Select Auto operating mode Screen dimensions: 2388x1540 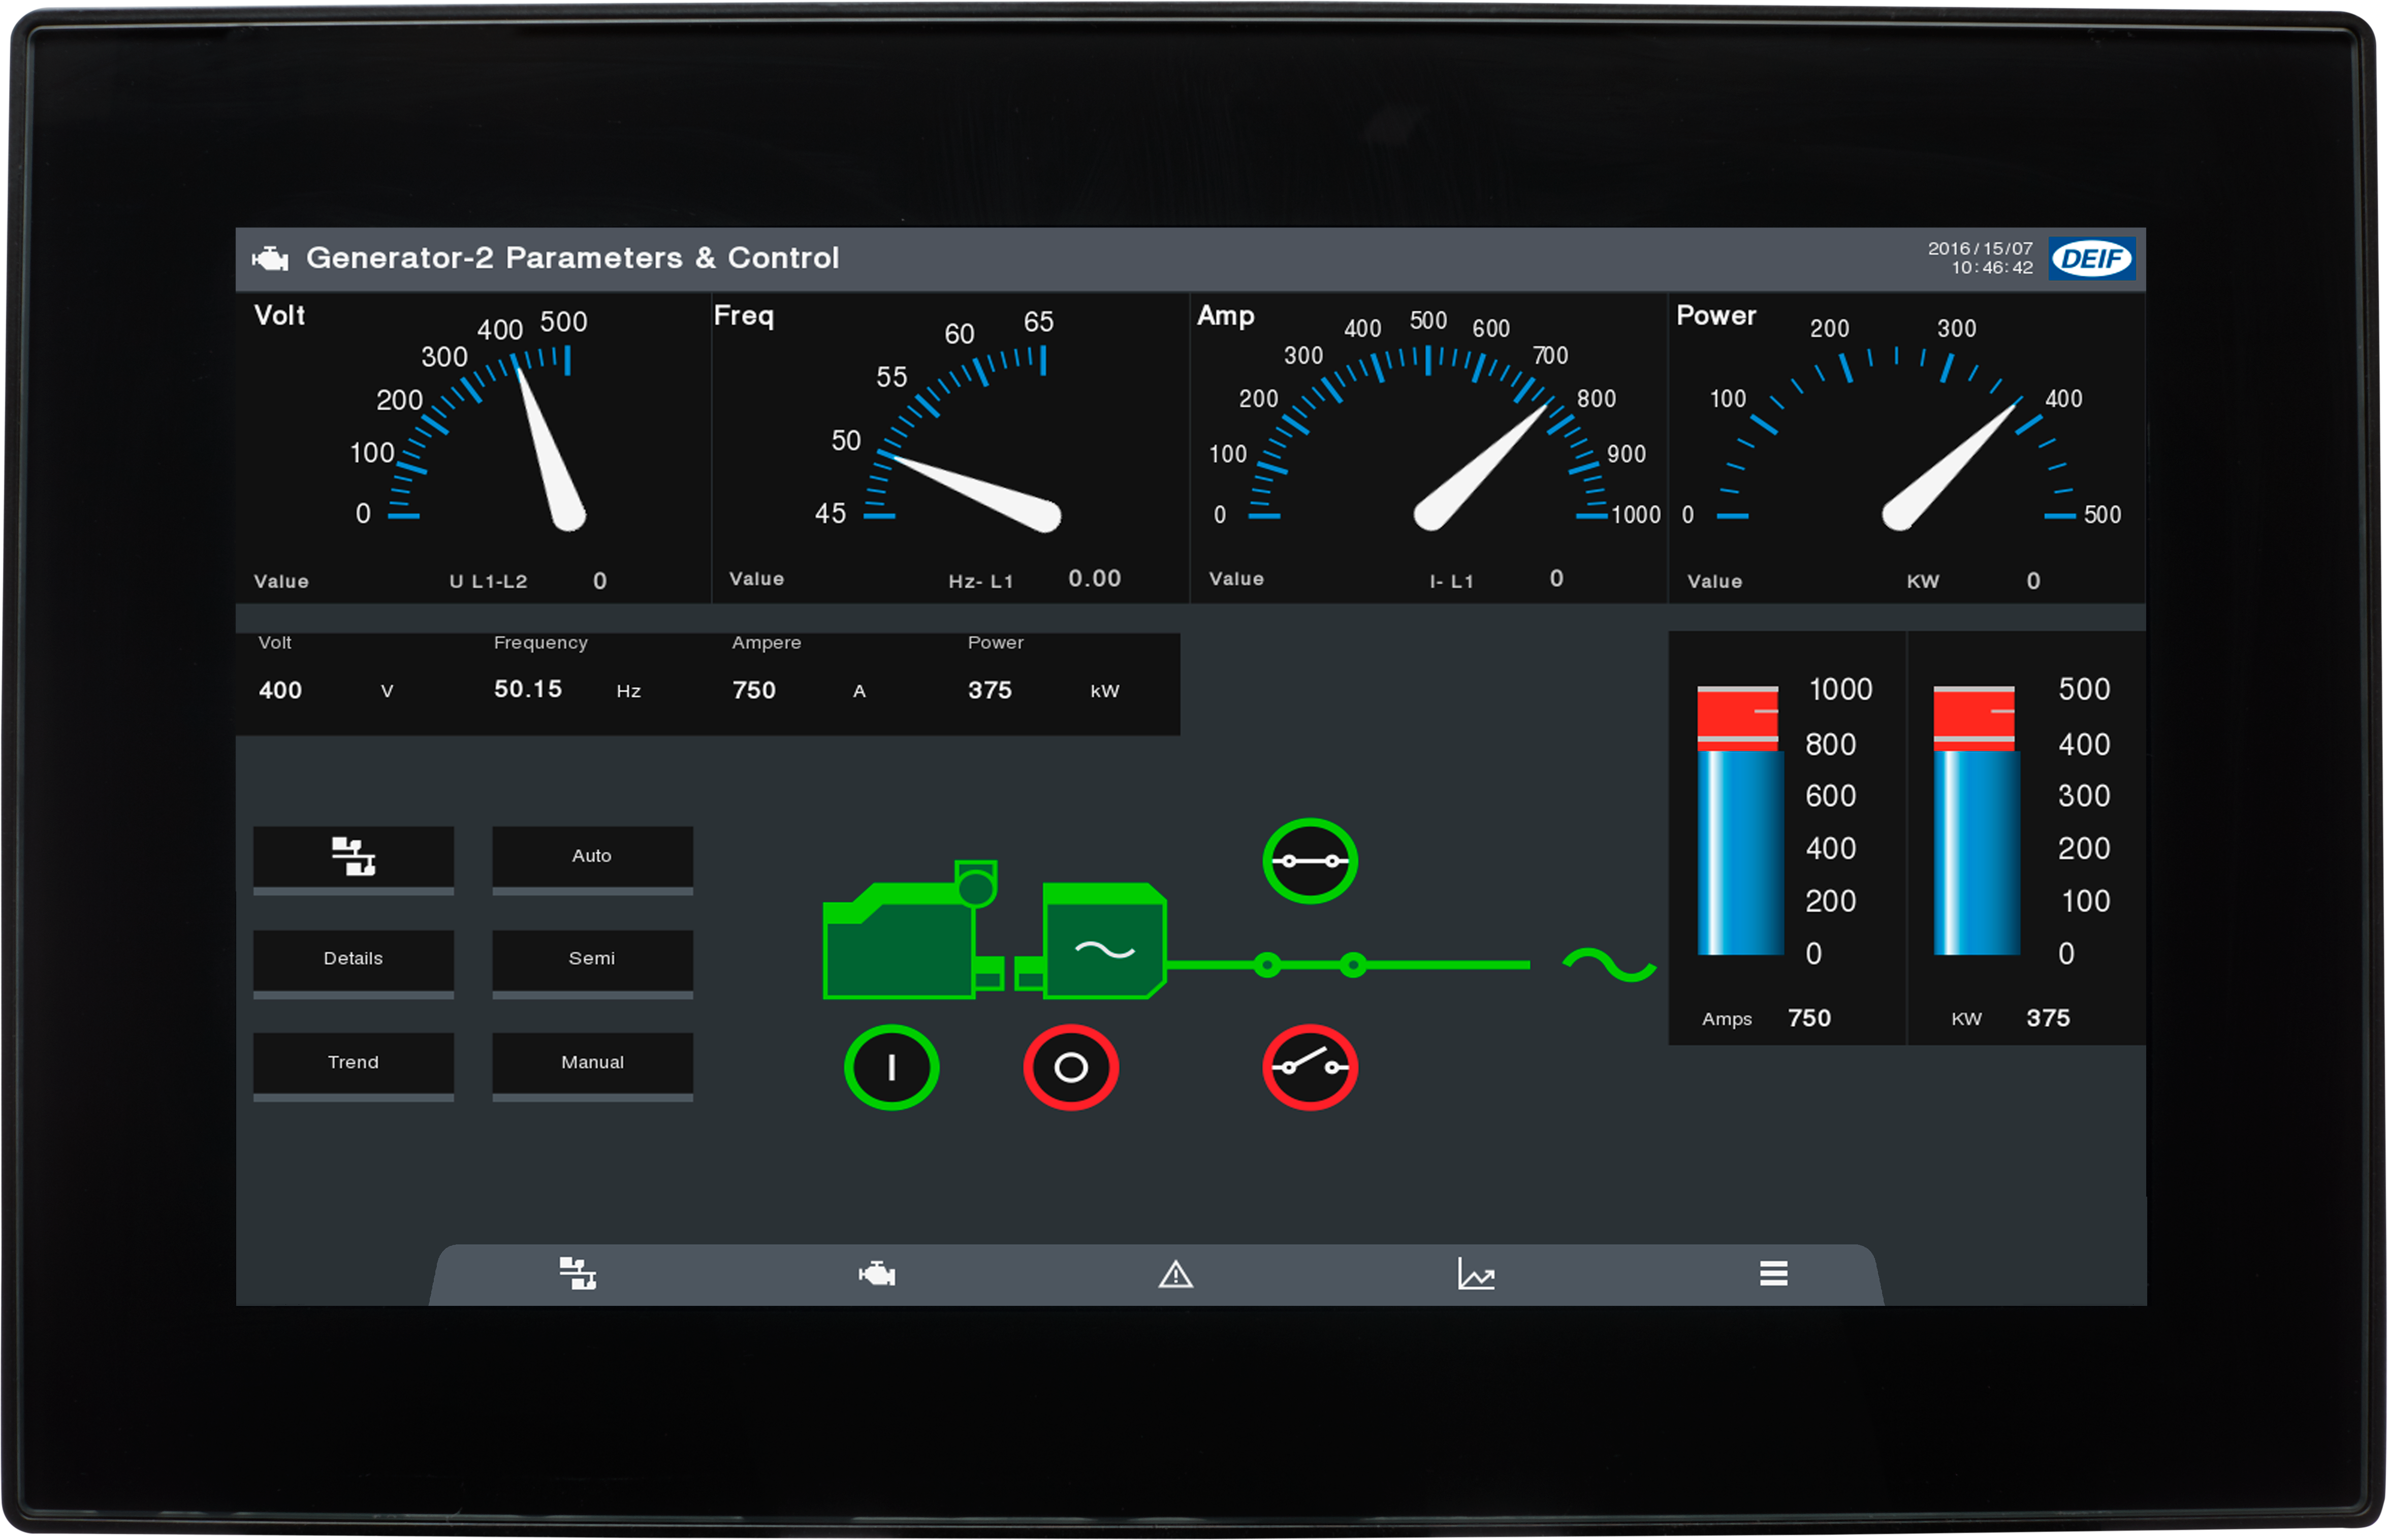pos(592,857)
